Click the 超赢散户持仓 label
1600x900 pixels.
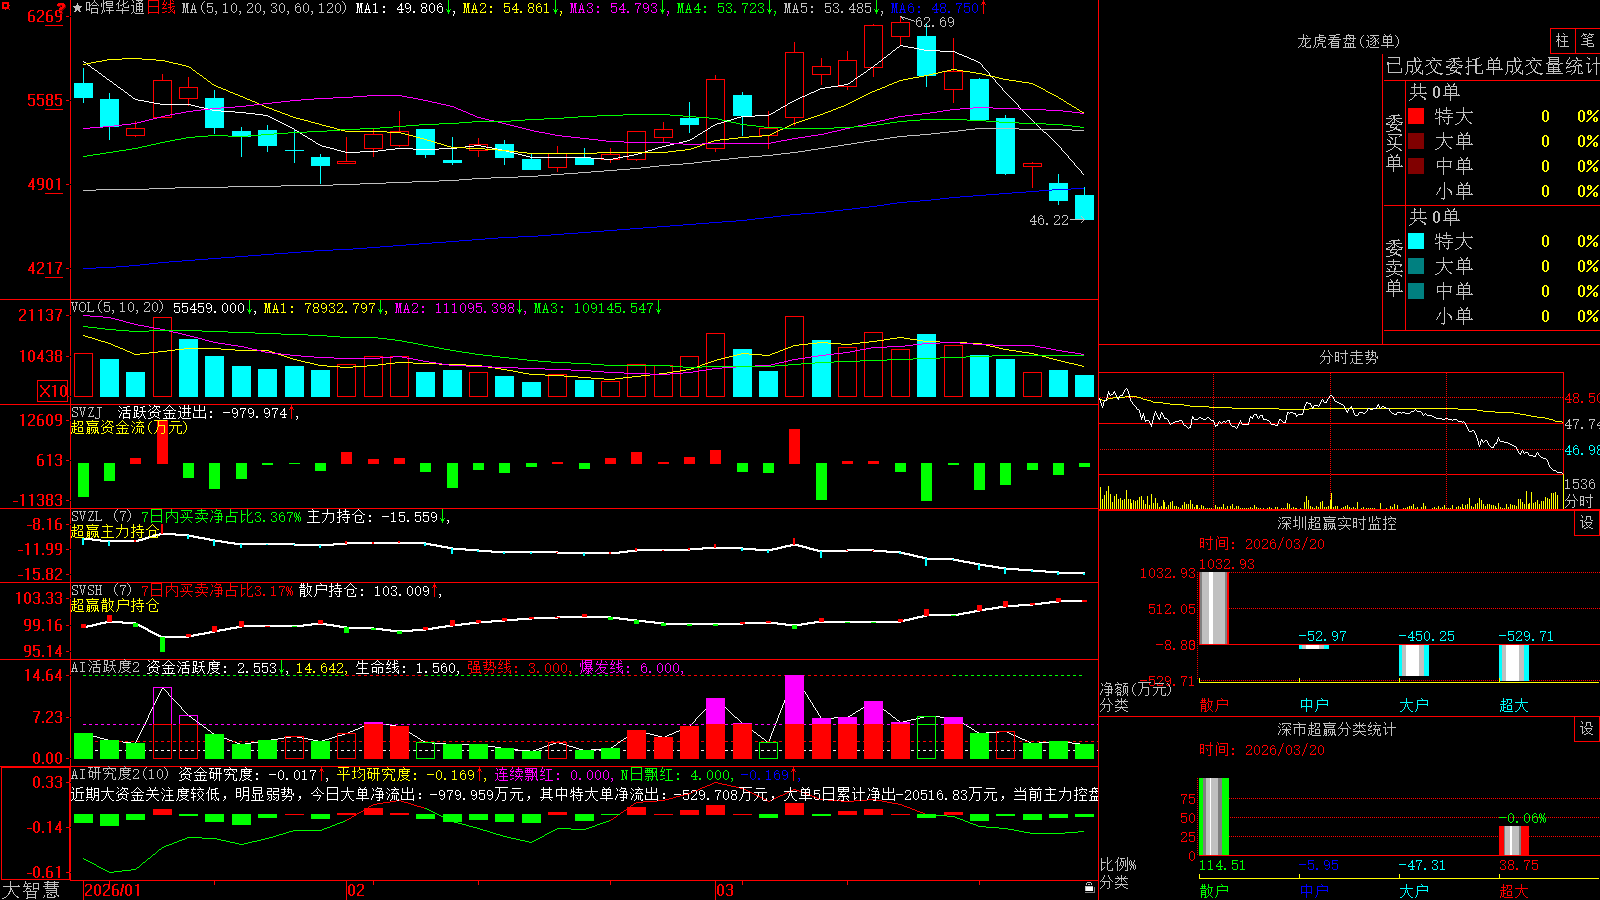pos(115,605)
